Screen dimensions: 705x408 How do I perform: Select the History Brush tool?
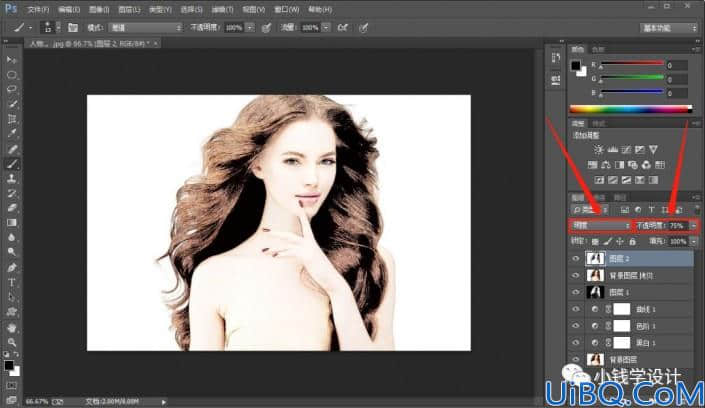[x=12, y=193]
